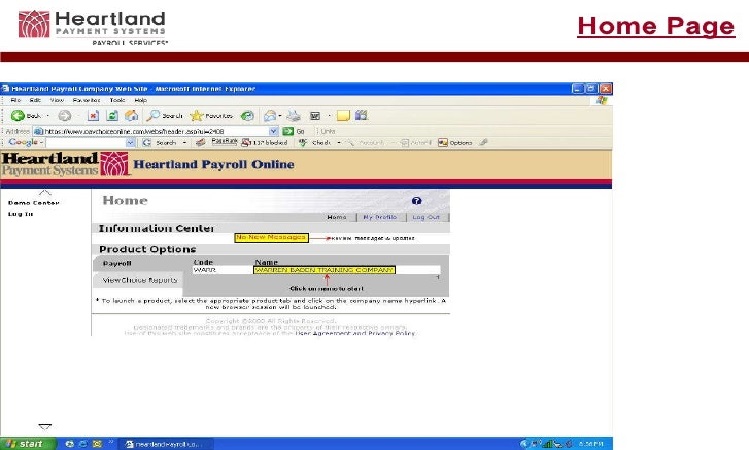Click the Google toolbar logo

[23, 142]
